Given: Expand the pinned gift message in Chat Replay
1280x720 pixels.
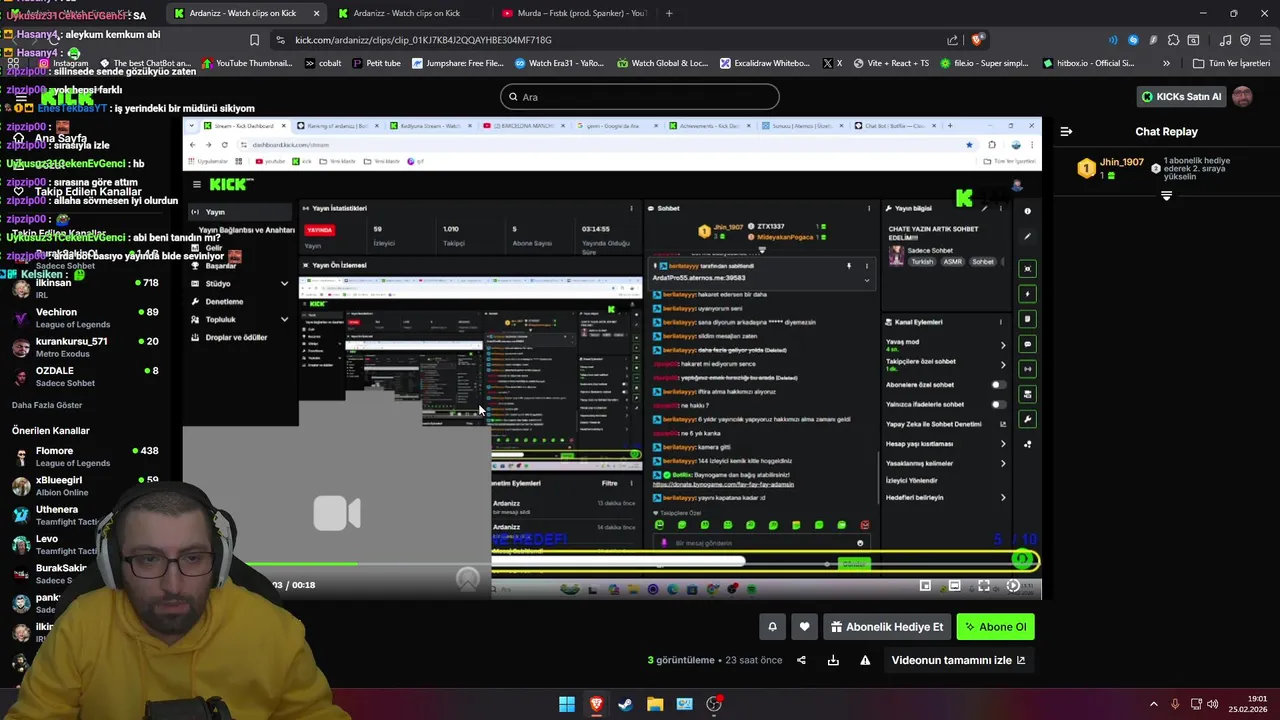Looking at the screenshot, I should pos(1166,196).
